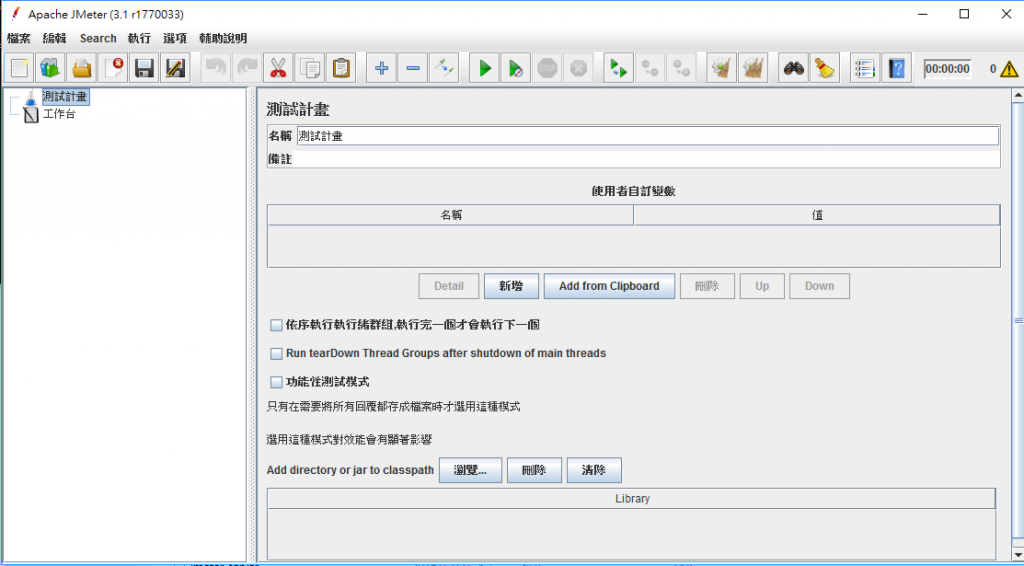Viewport: 1024px width, 566px height.
Task: Open the Function helper list icon
Action: [865, 68]
